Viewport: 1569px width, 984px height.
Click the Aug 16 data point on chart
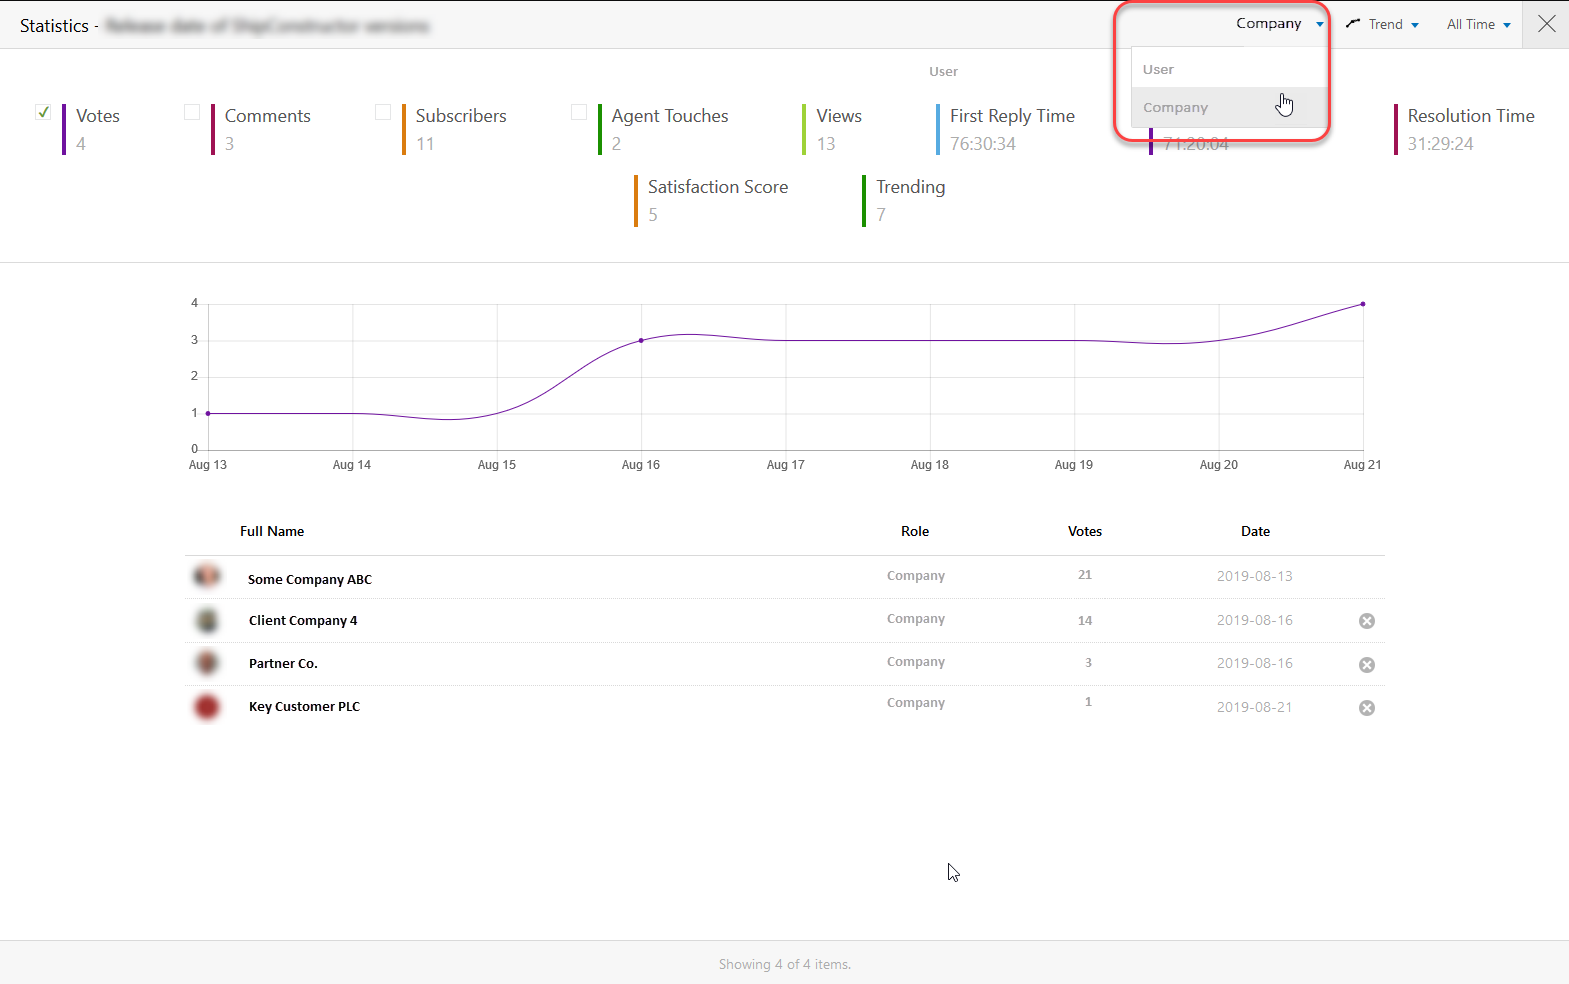point(641,341)
